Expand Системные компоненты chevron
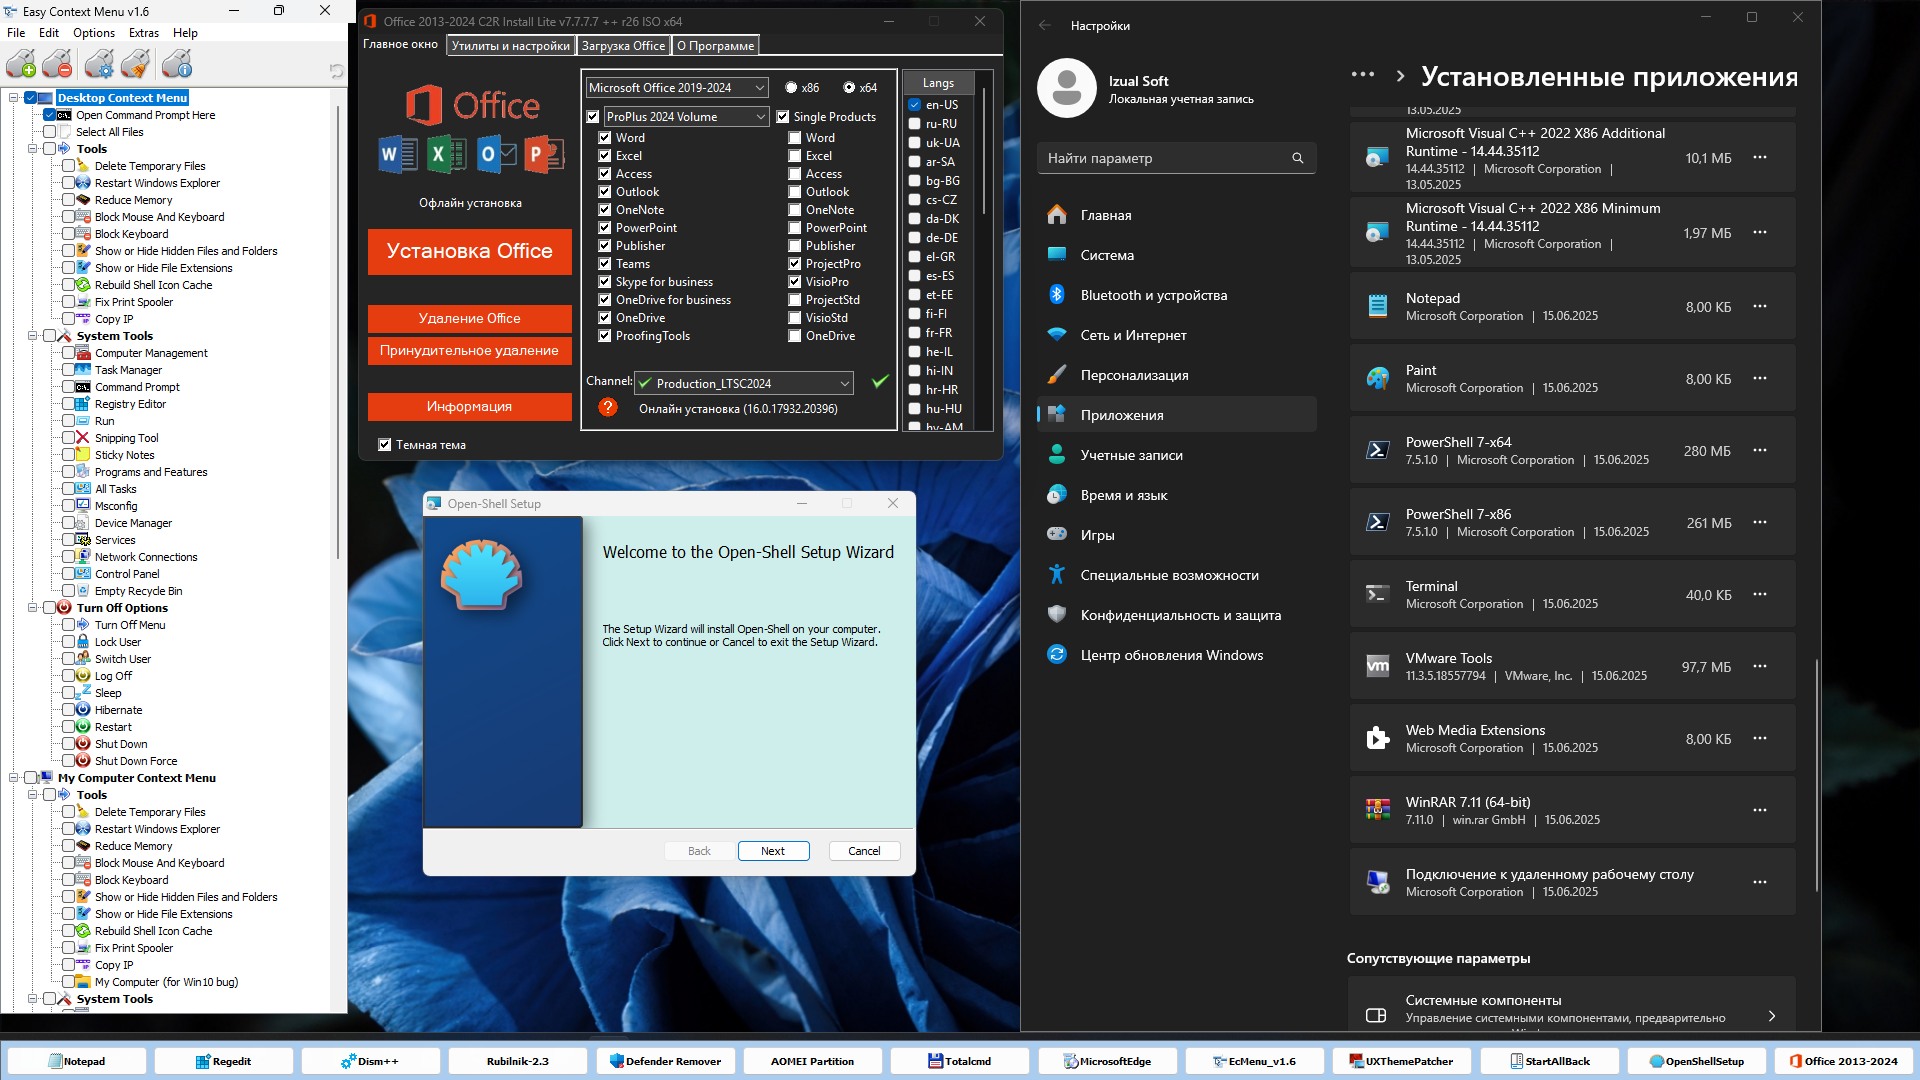 1771,1015
